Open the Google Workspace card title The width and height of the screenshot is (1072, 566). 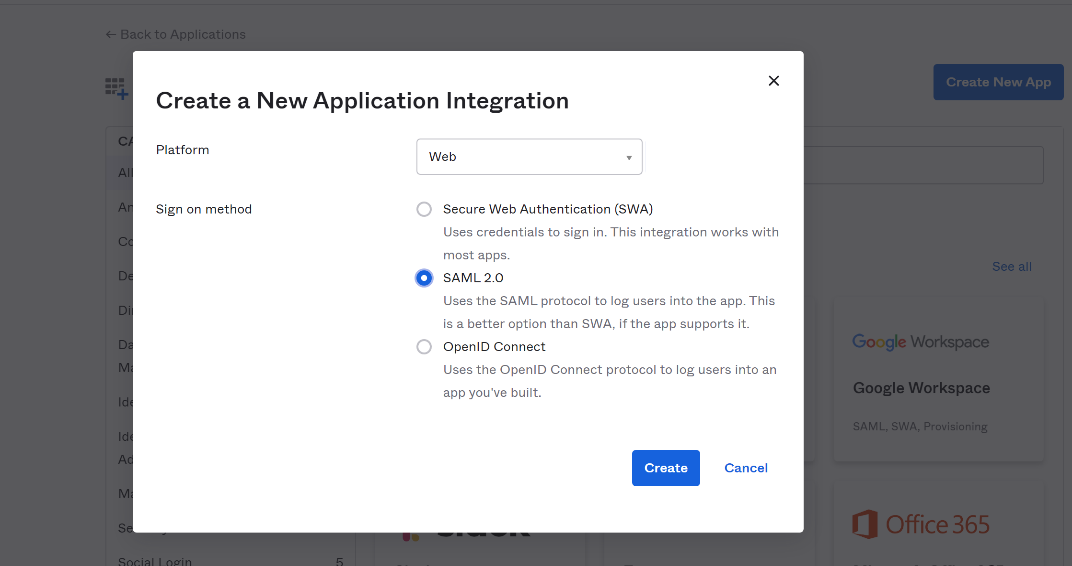(x=921, y=388)
